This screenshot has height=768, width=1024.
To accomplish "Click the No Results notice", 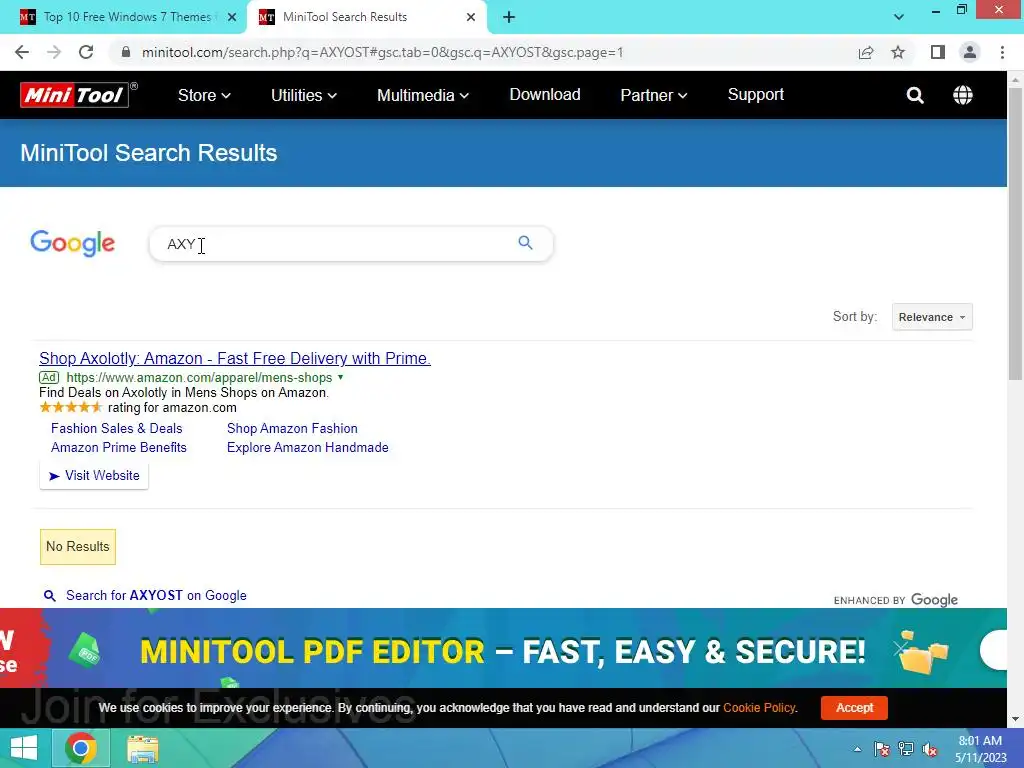I will tap(78, 547).
